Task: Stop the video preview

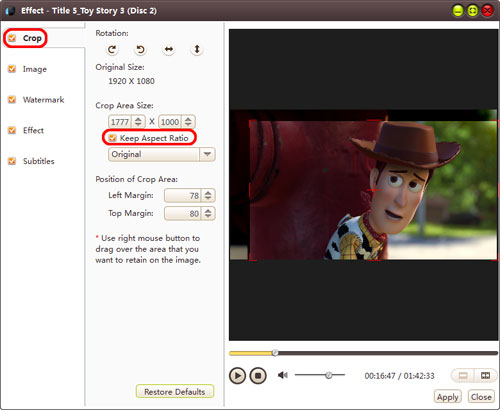Action: click(258, 376)
